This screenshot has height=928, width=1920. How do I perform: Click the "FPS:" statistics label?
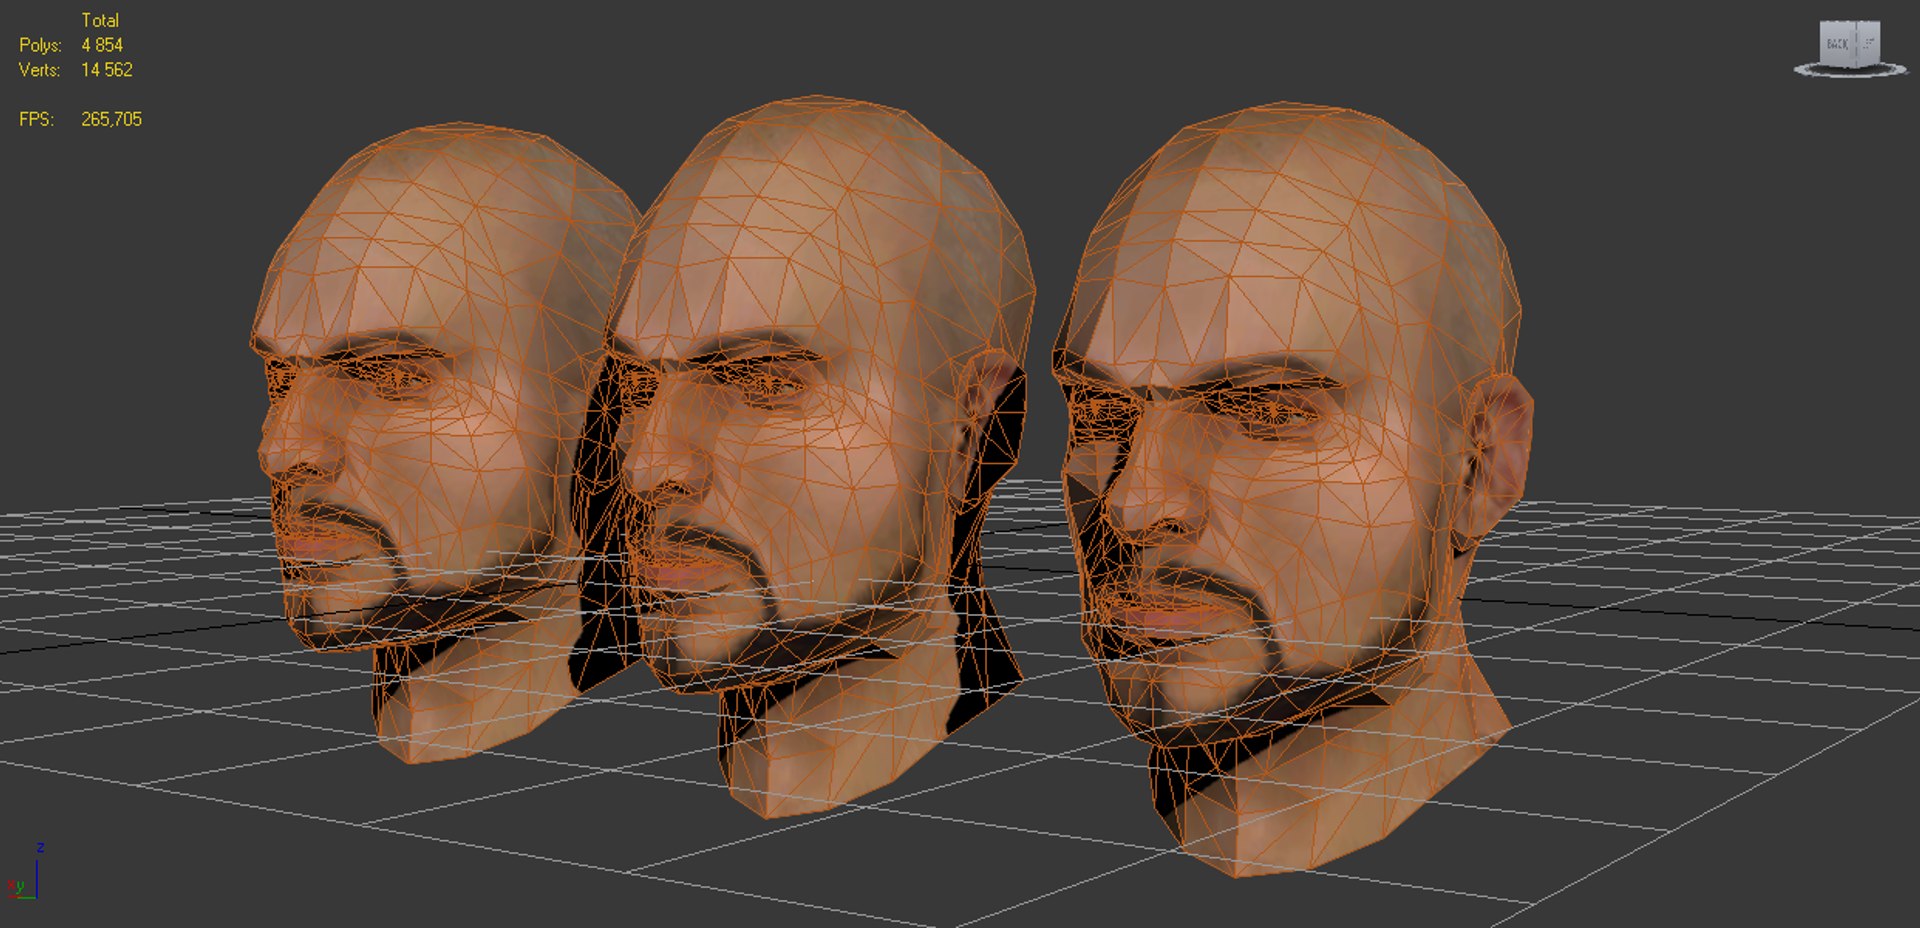pyautogui.click(x=36, y=119)
